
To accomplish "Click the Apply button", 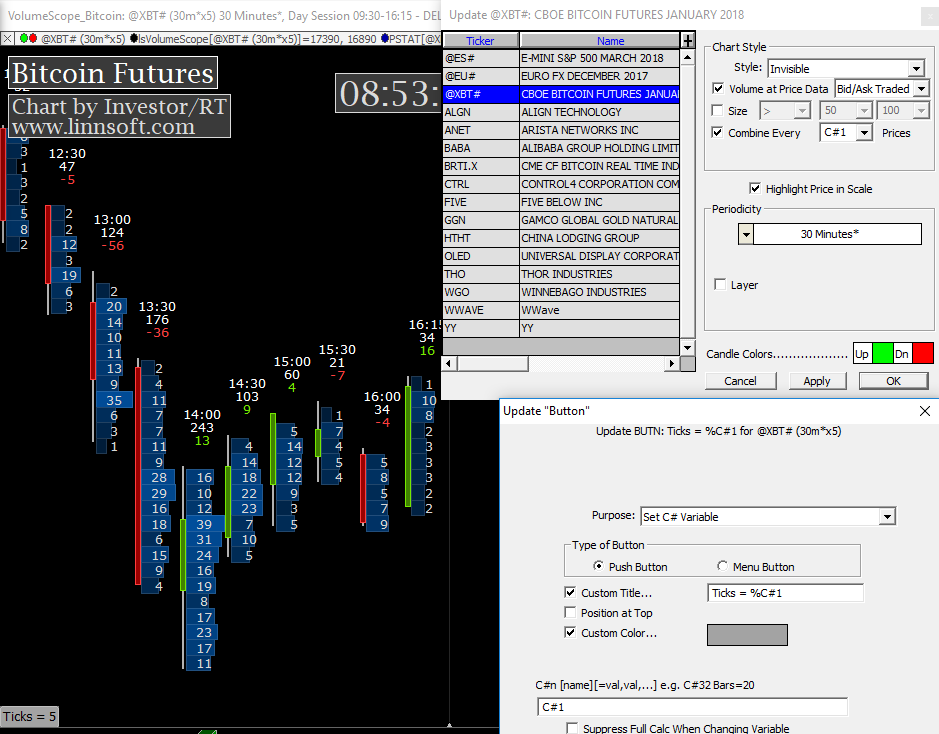I will coord(817,381).
